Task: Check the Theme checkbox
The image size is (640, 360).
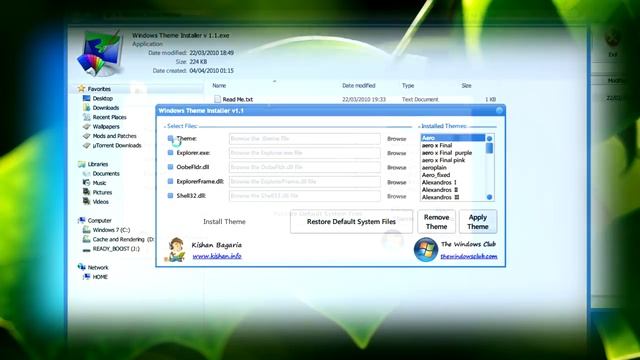Action: click(x=171, y=138)
